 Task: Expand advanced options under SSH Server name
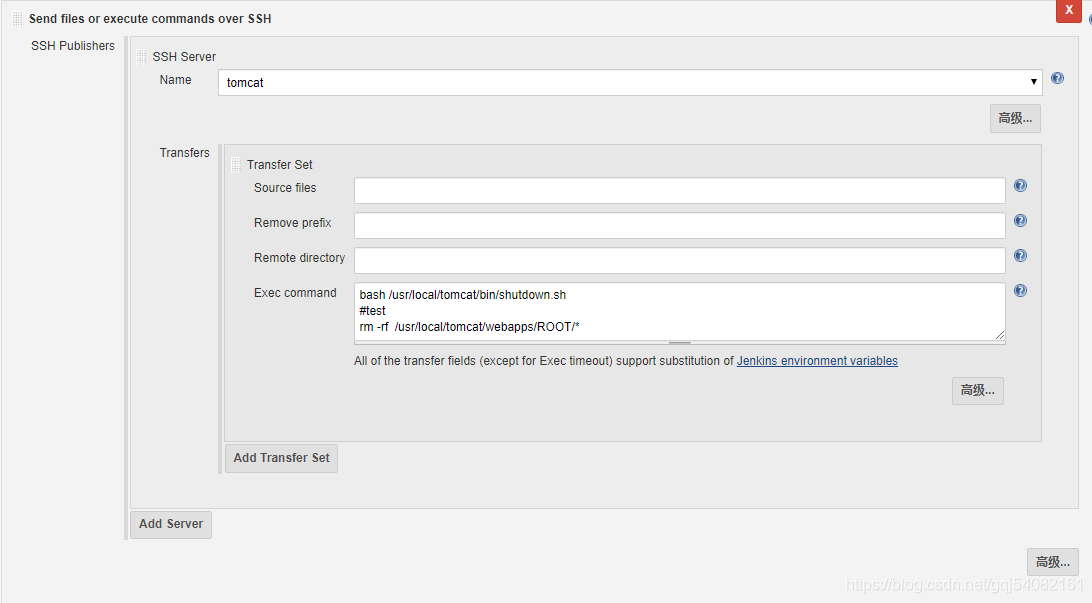[1015, 118]
